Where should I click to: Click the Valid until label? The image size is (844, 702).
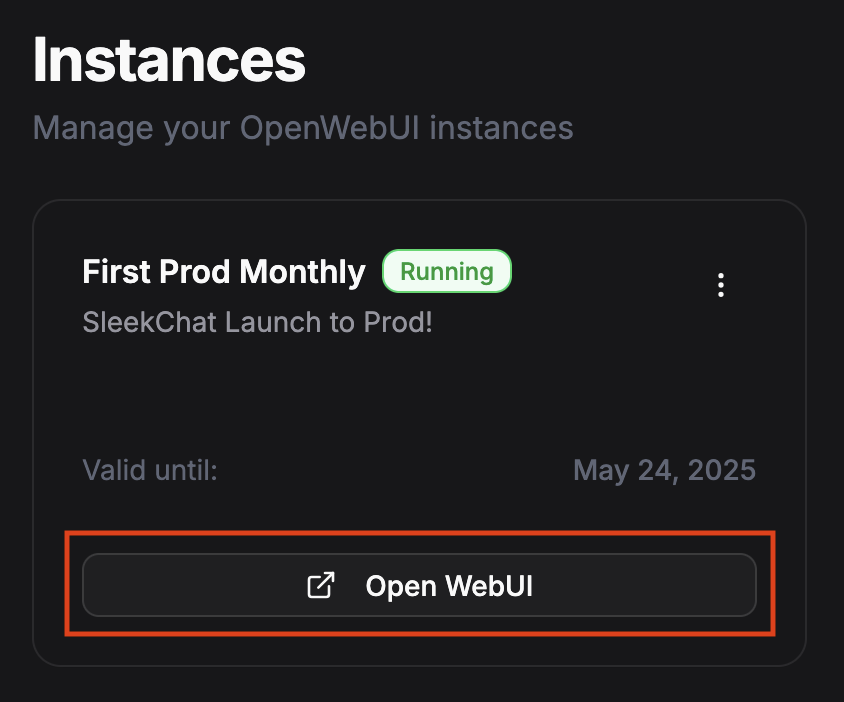150,470
